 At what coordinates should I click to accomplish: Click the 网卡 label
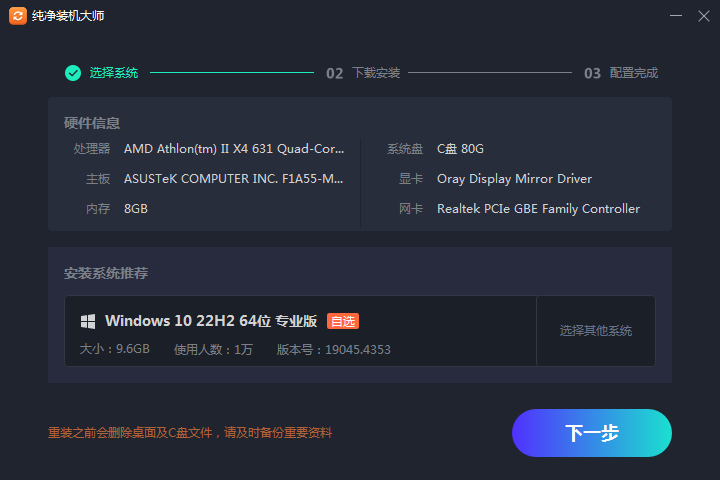pyautogui.click(x=411, y=209)
